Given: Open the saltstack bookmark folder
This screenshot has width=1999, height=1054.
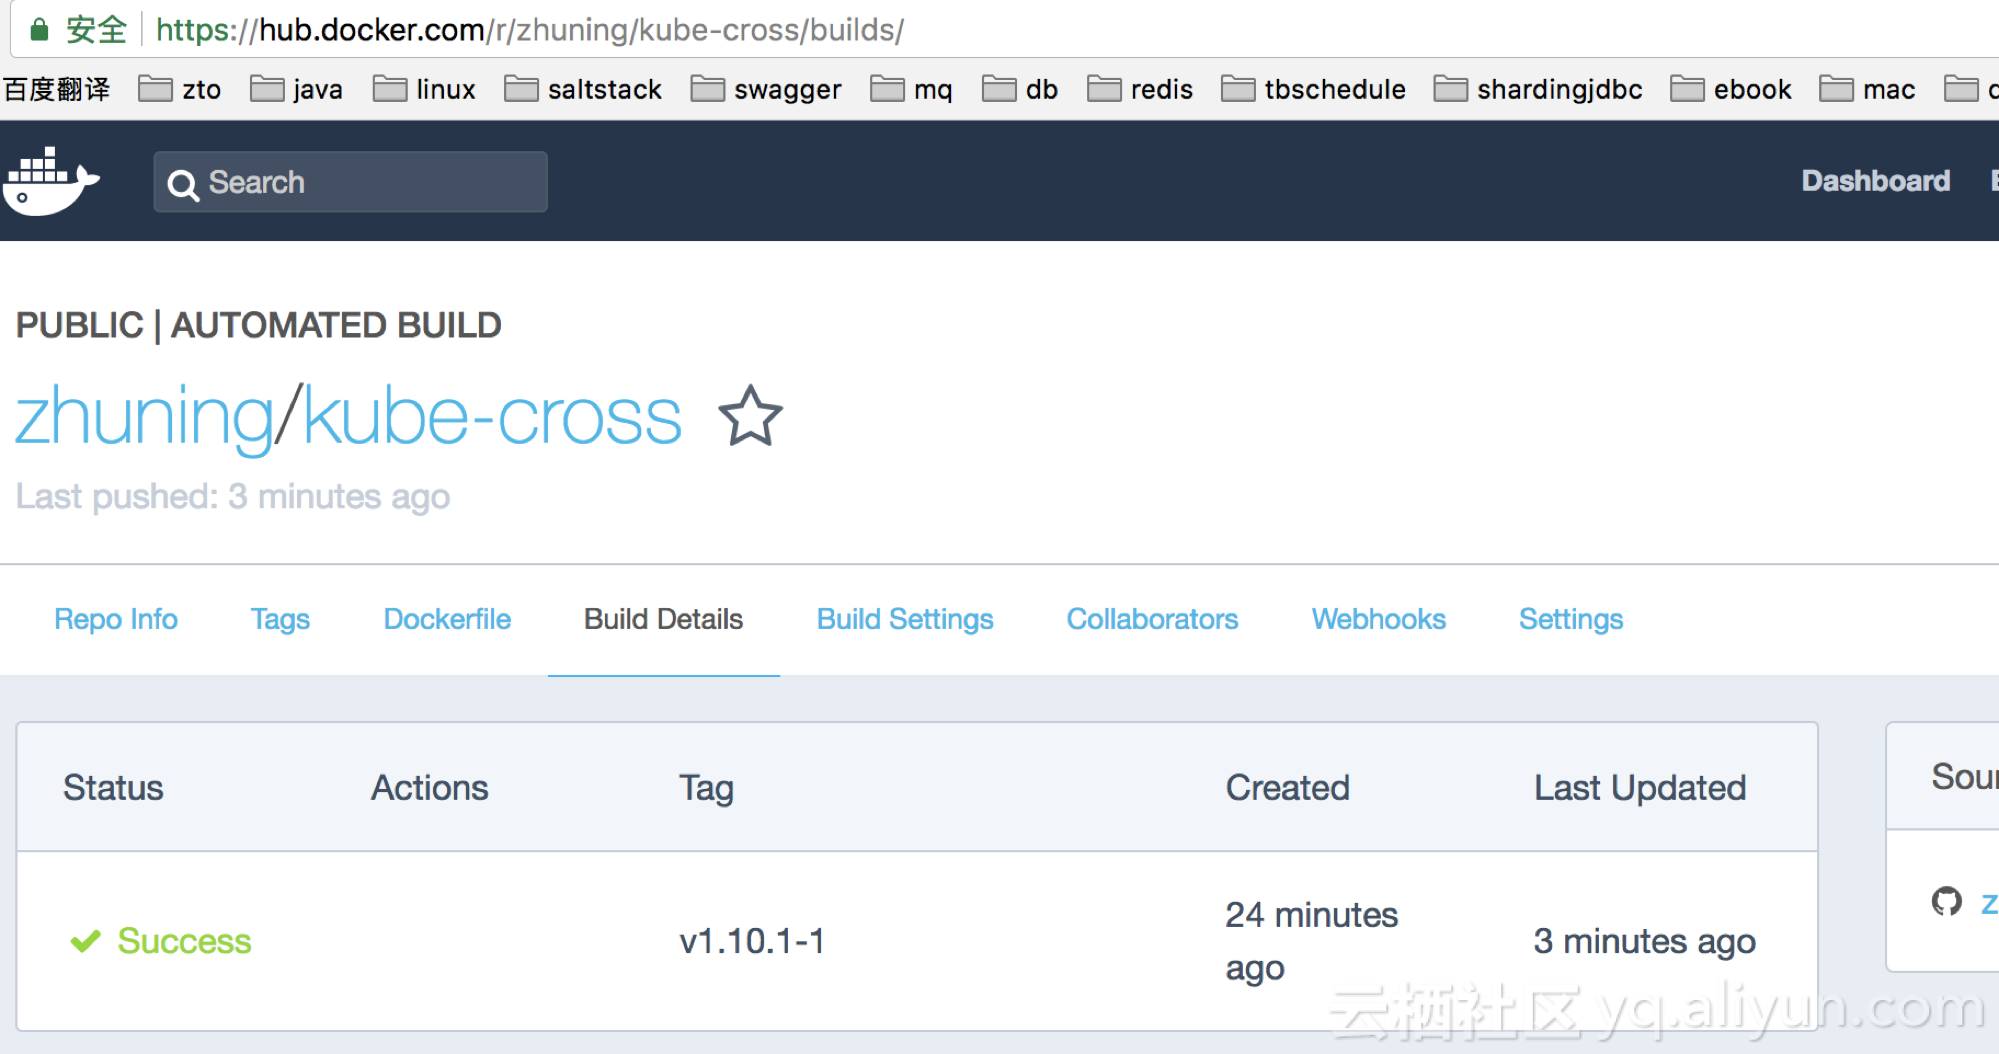Looking at the screenshot, I should (x=583, y=89).
